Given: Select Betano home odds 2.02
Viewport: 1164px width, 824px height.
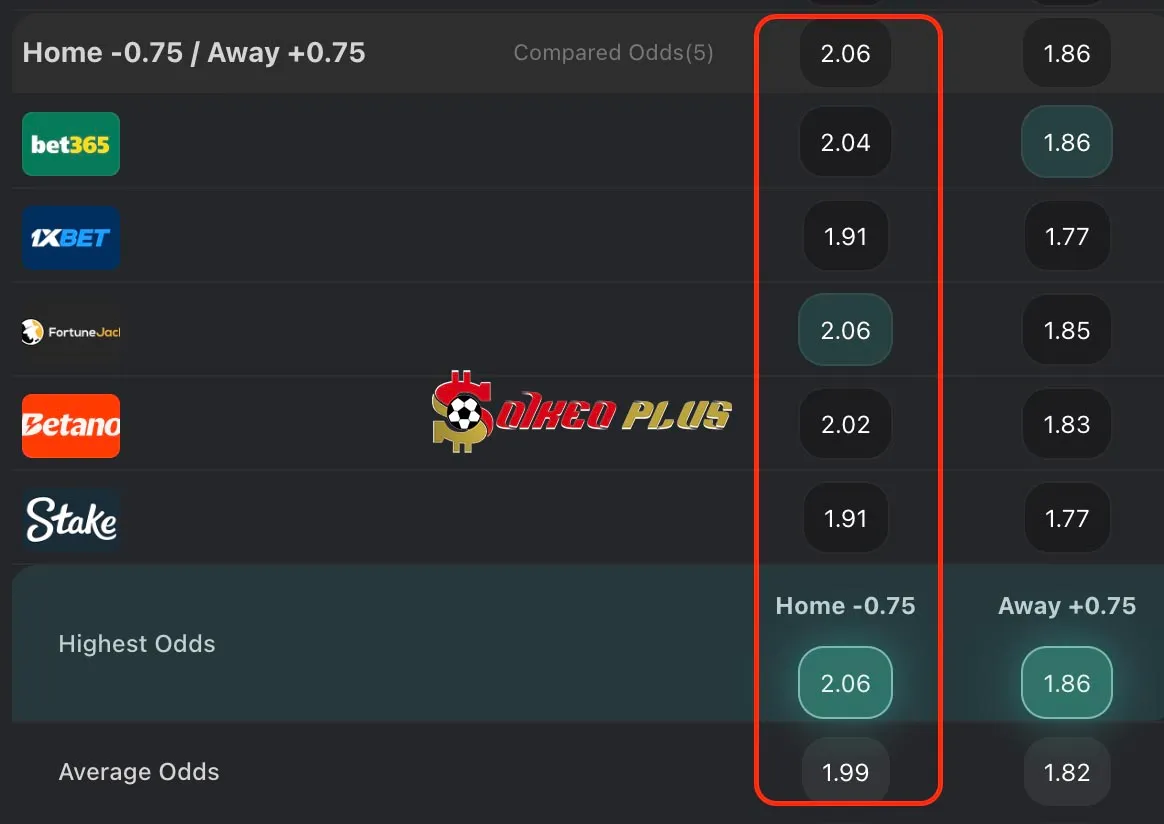Looking at the screenshot, I should click(846, 424).
